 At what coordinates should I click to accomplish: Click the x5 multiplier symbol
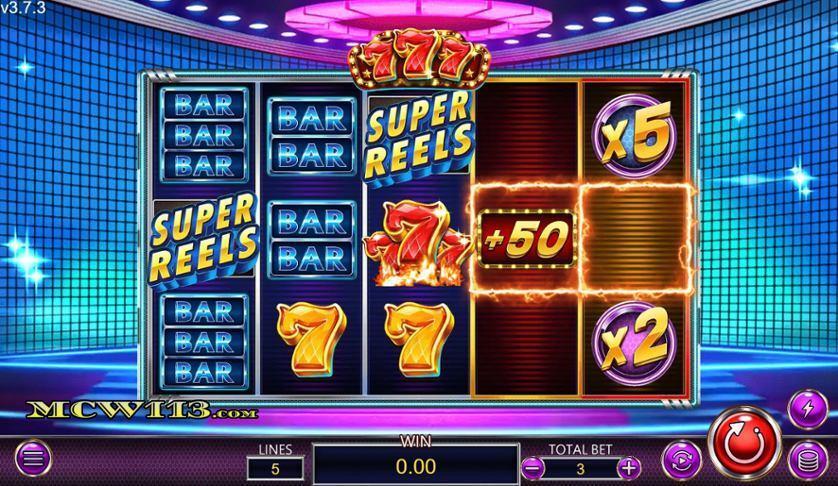click(635, 135)
